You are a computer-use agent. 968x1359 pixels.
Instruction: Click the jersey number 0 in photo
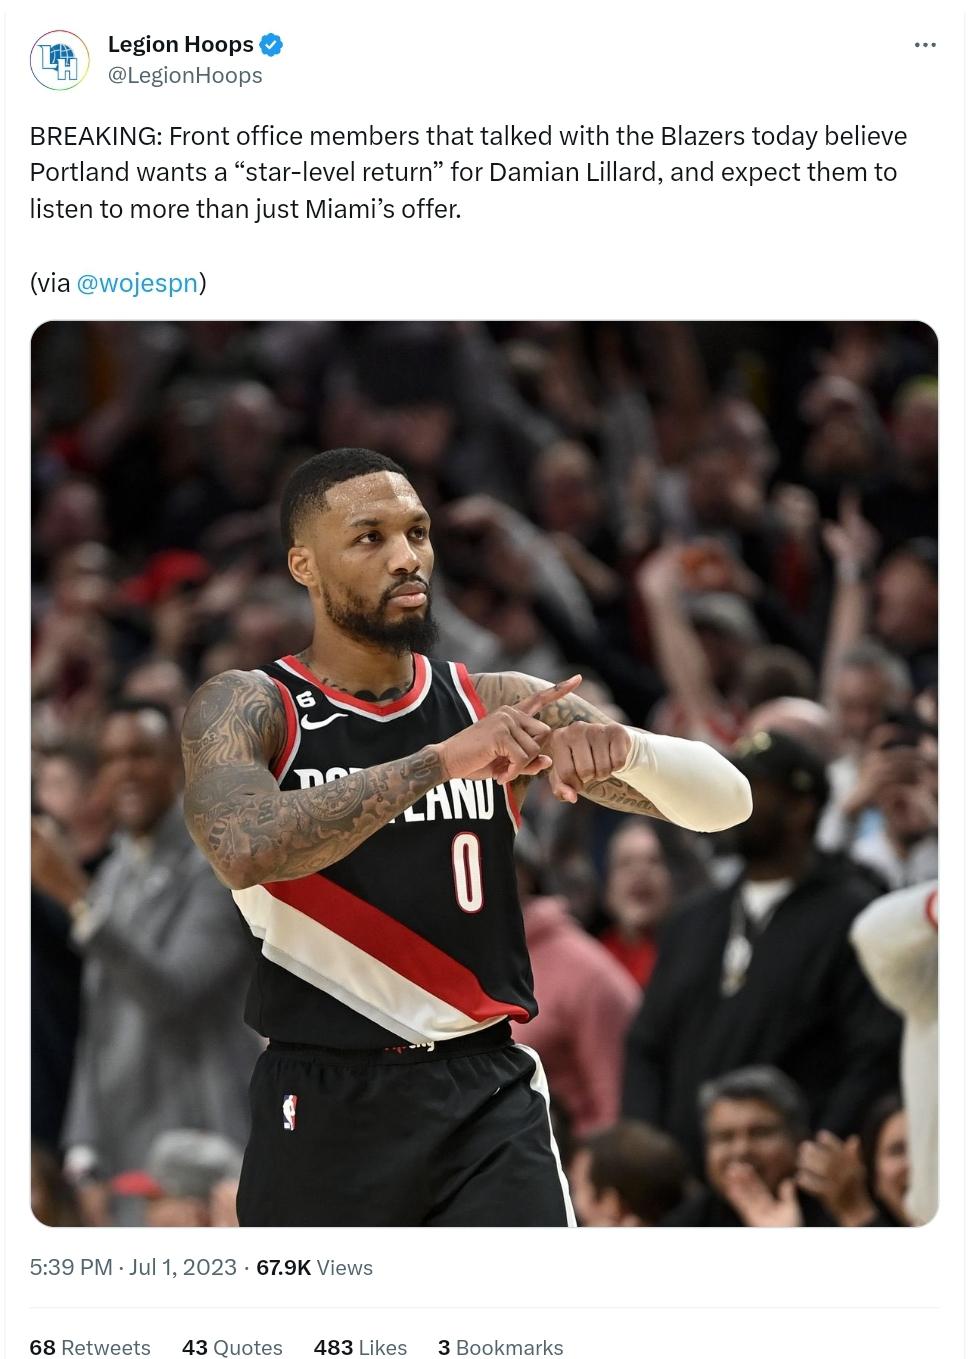[x=467, y=873]
